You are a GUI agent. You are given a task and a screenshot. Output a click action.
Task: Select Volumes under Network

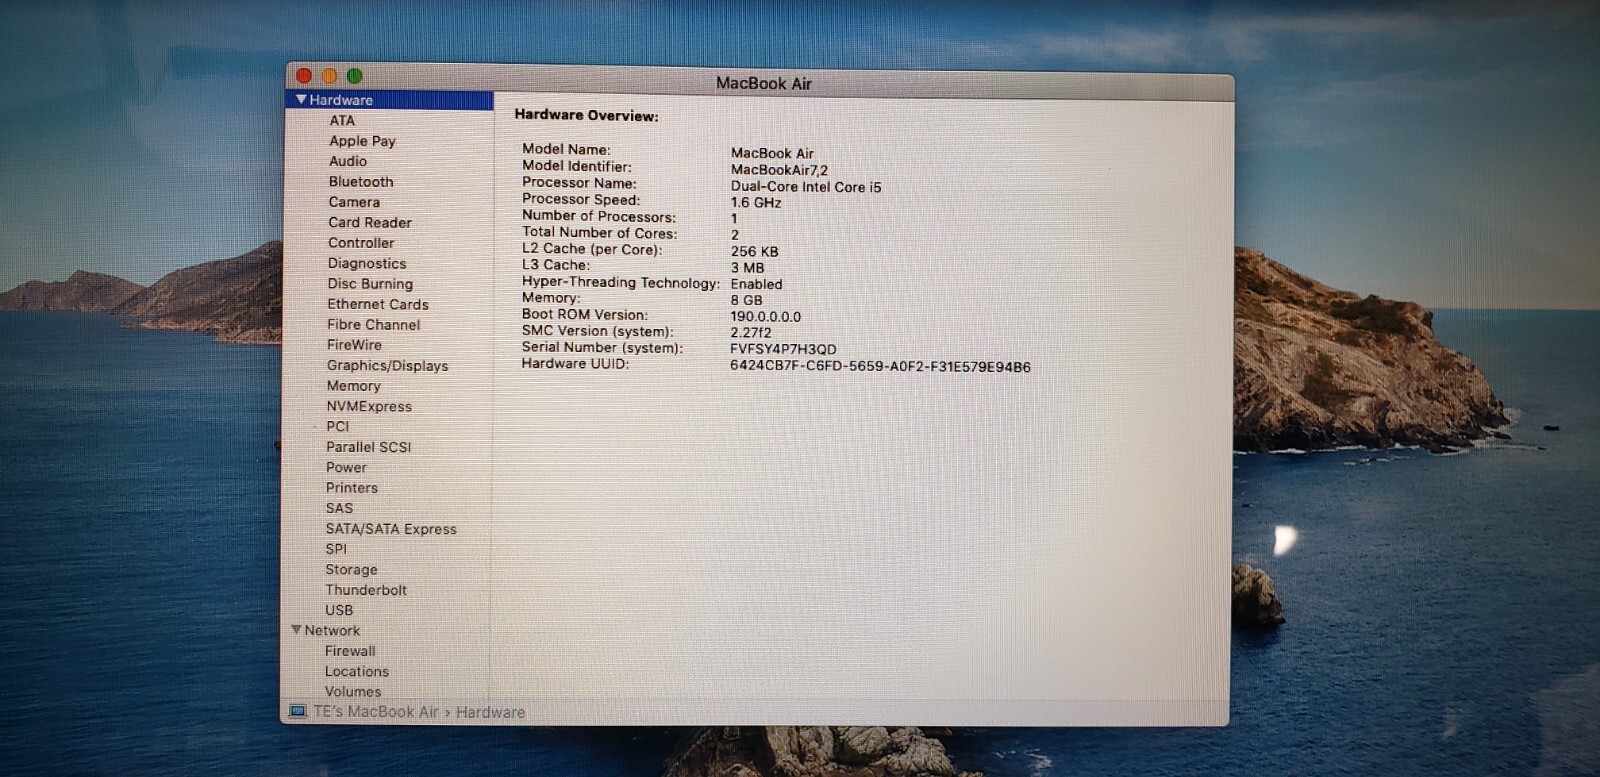tap(353, 691)
